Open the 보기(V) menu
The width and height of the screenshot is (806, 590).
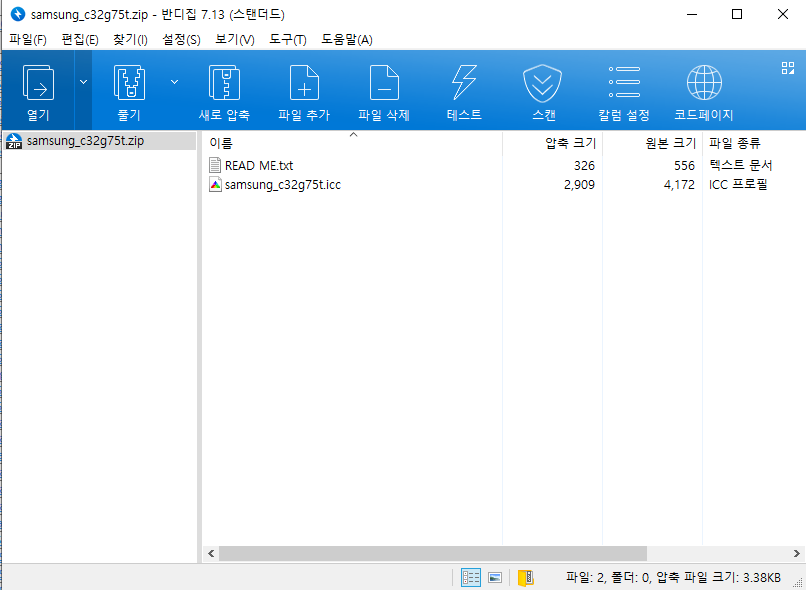(234, 40)
